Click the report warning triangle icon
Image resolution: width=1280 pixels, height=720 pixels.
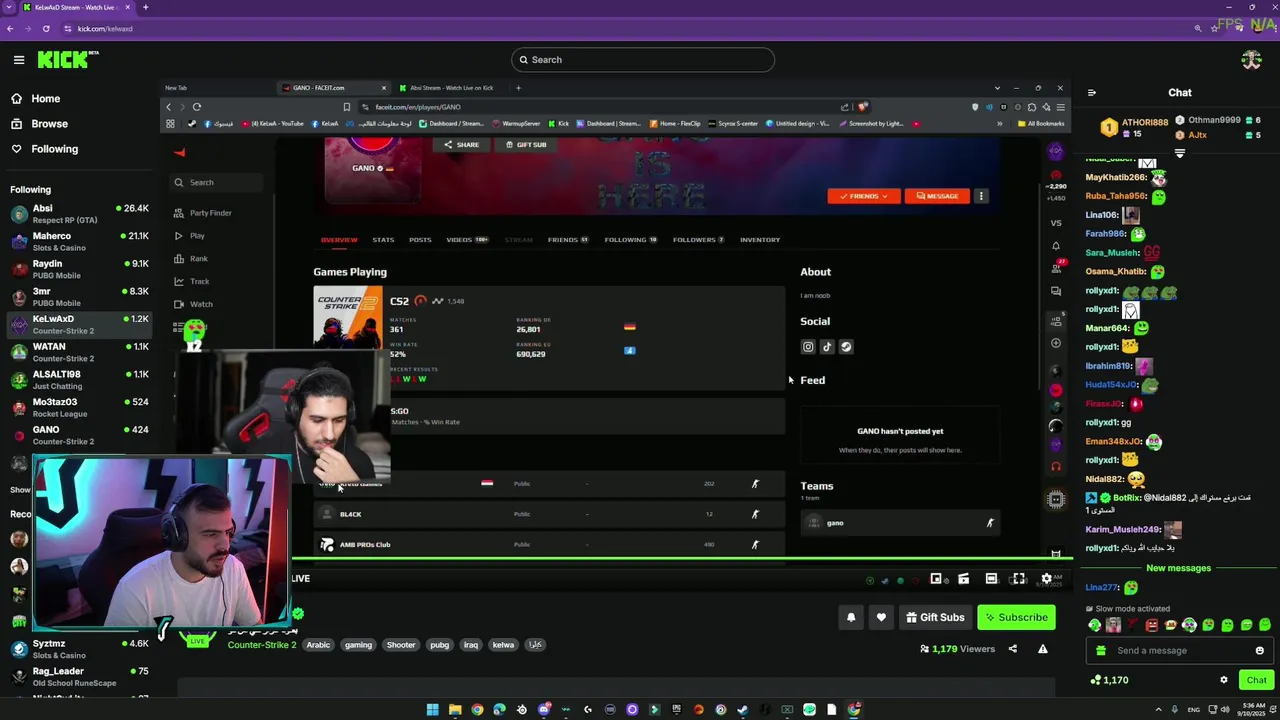1042,649
